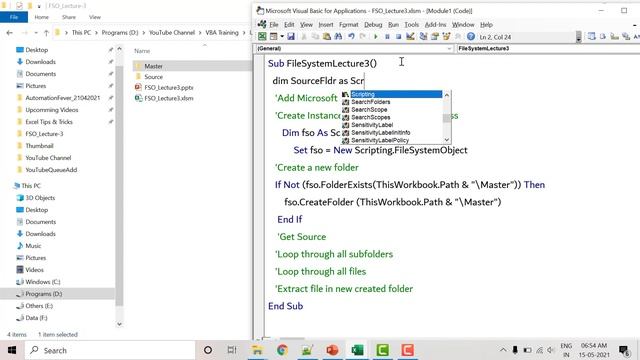Click the Windows Start button
The width and height of the screenshot is (640, 360).
tap(12, 350)
